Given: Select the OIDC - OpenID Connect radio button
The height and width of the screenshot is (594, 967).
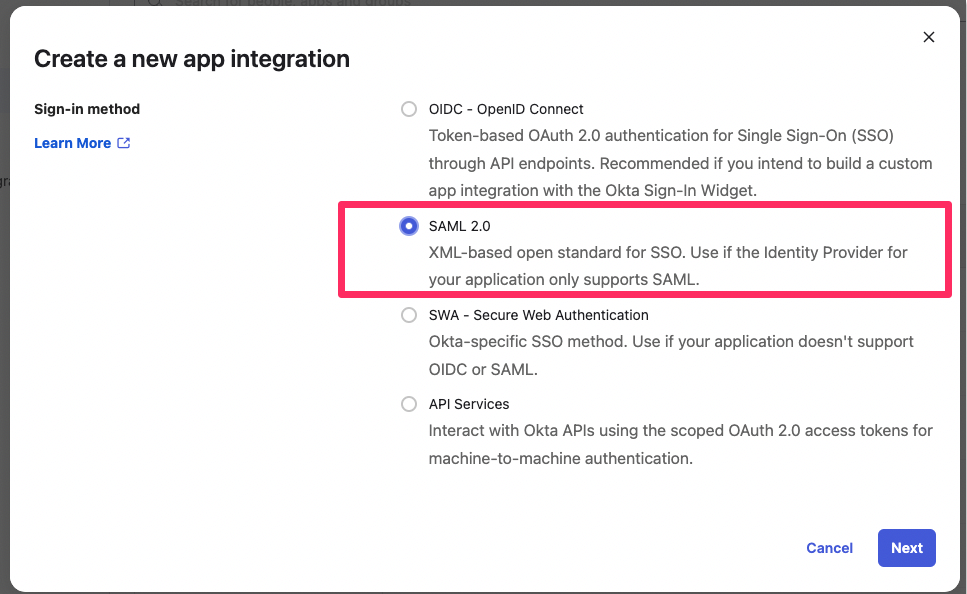Looking at the screenshot, I should click(x=408, y=109).
